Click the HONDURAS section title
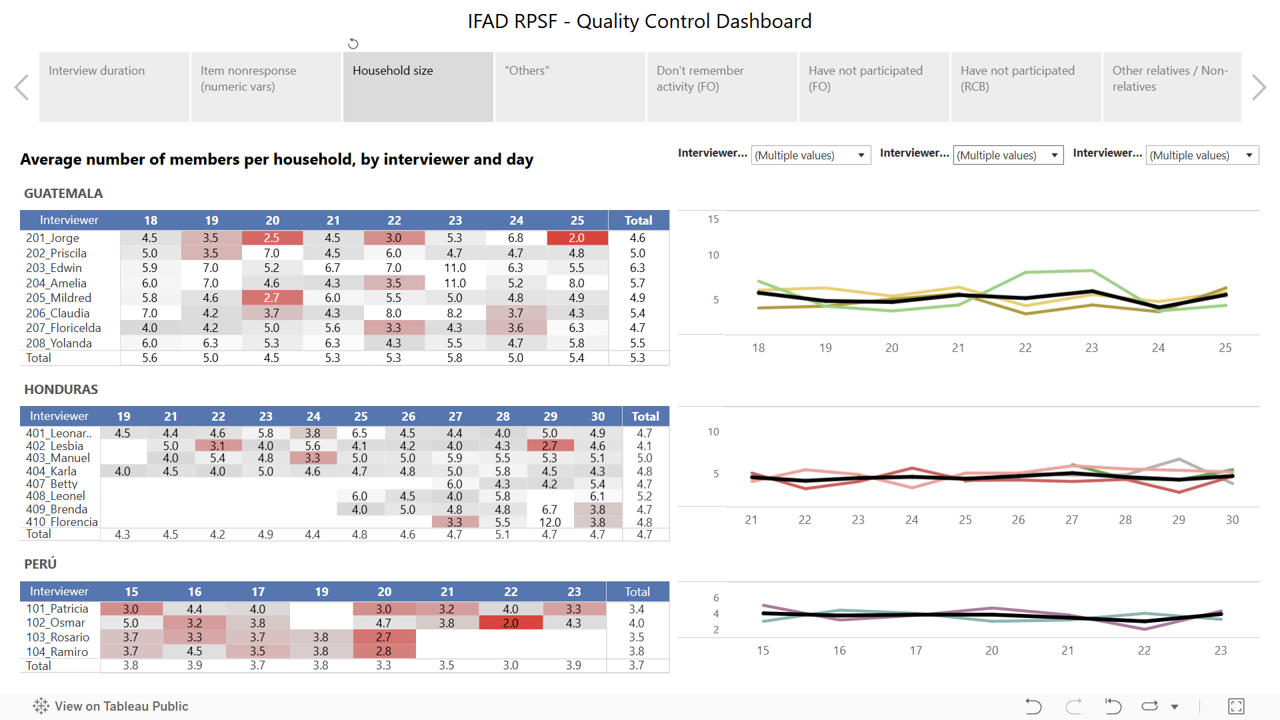This screenshot has height=720, width=1280. coord(61,389)
